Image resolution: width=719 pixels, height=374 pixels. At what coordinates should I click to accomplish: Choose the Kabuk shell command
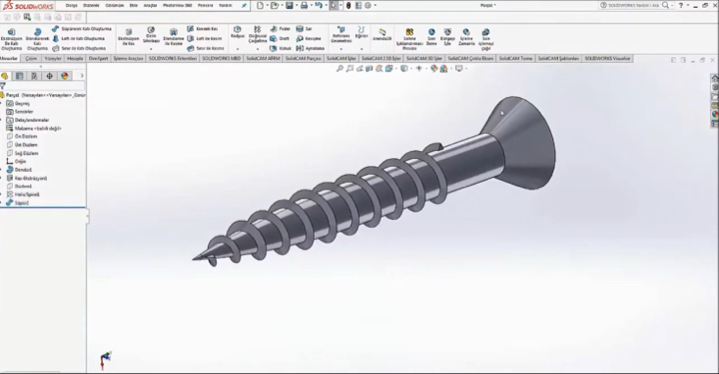(281, 48)
